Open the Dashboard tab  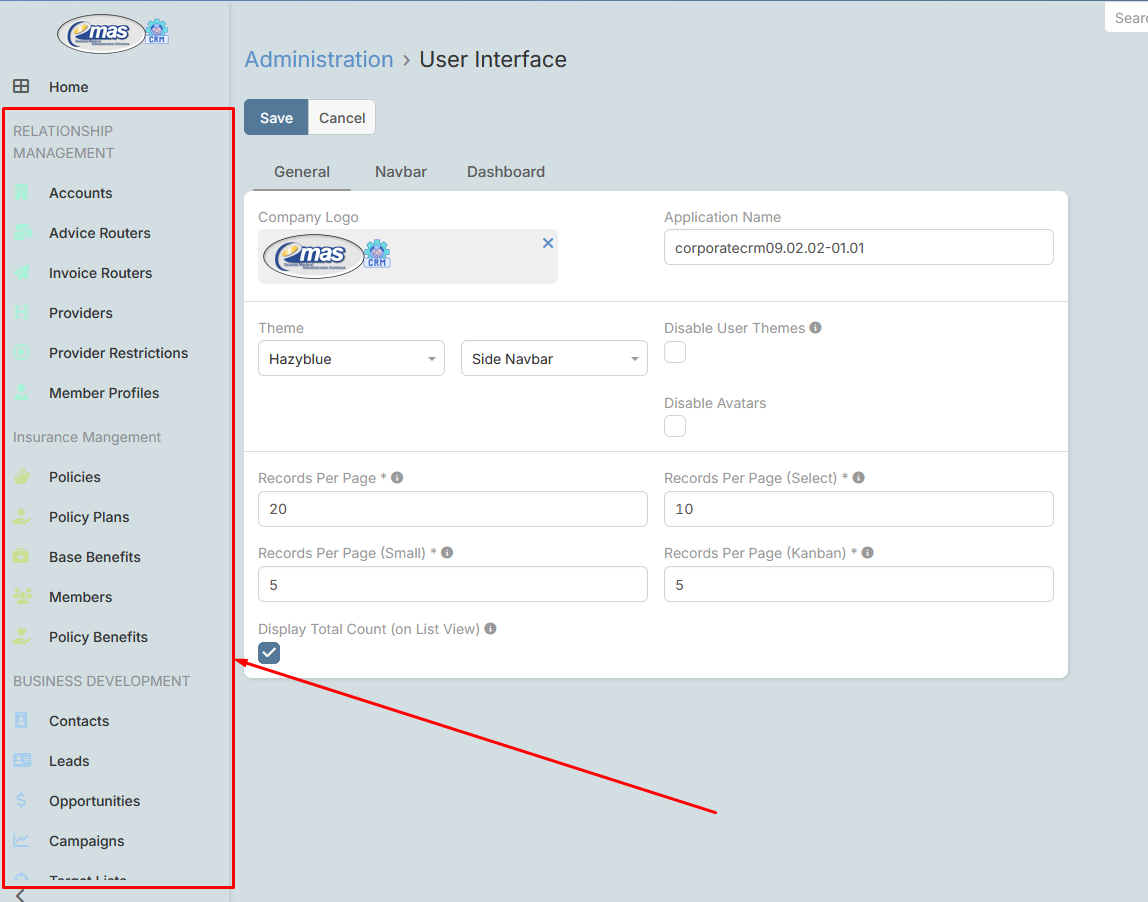[x=506, y=172]
